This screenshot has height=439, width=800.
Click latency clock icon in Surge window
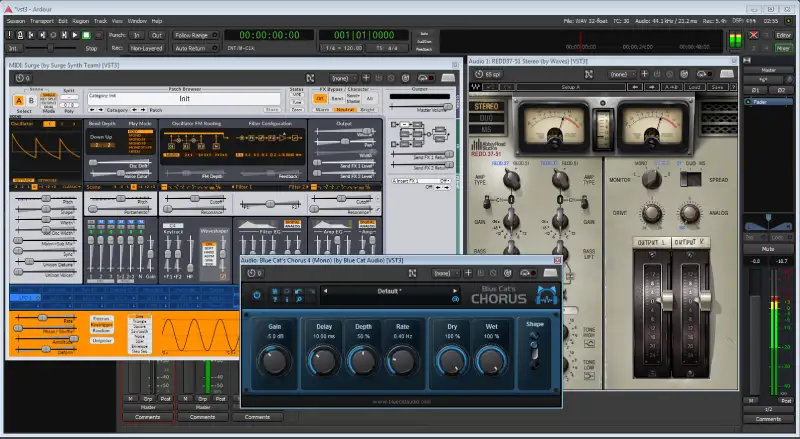pos(20,78)
